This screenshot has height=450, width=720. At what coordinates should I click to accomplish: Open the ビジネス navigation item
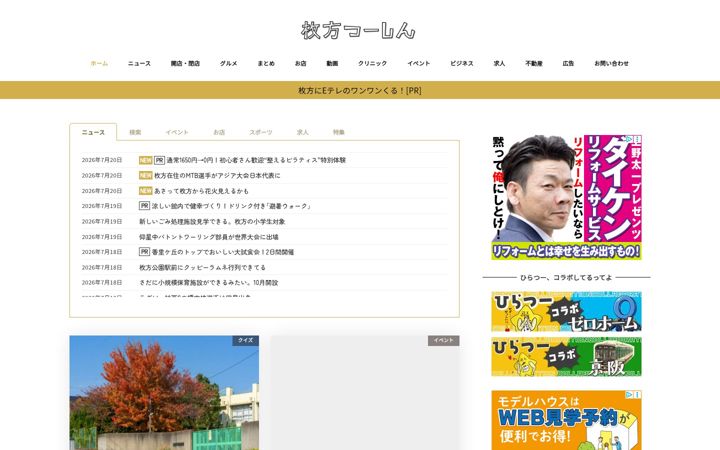[x=461, y=63]
